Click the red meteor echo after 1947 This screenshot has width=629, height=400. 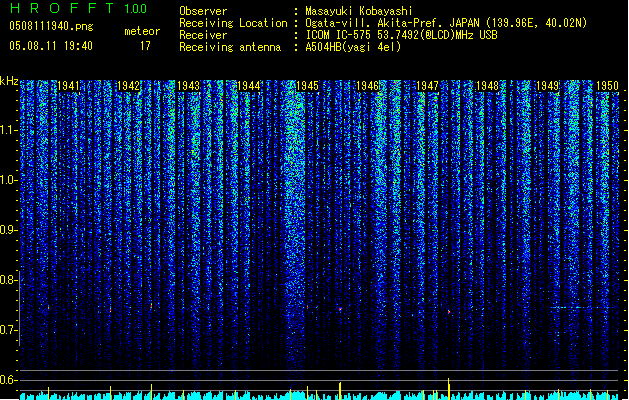click(x=449, y=311)
